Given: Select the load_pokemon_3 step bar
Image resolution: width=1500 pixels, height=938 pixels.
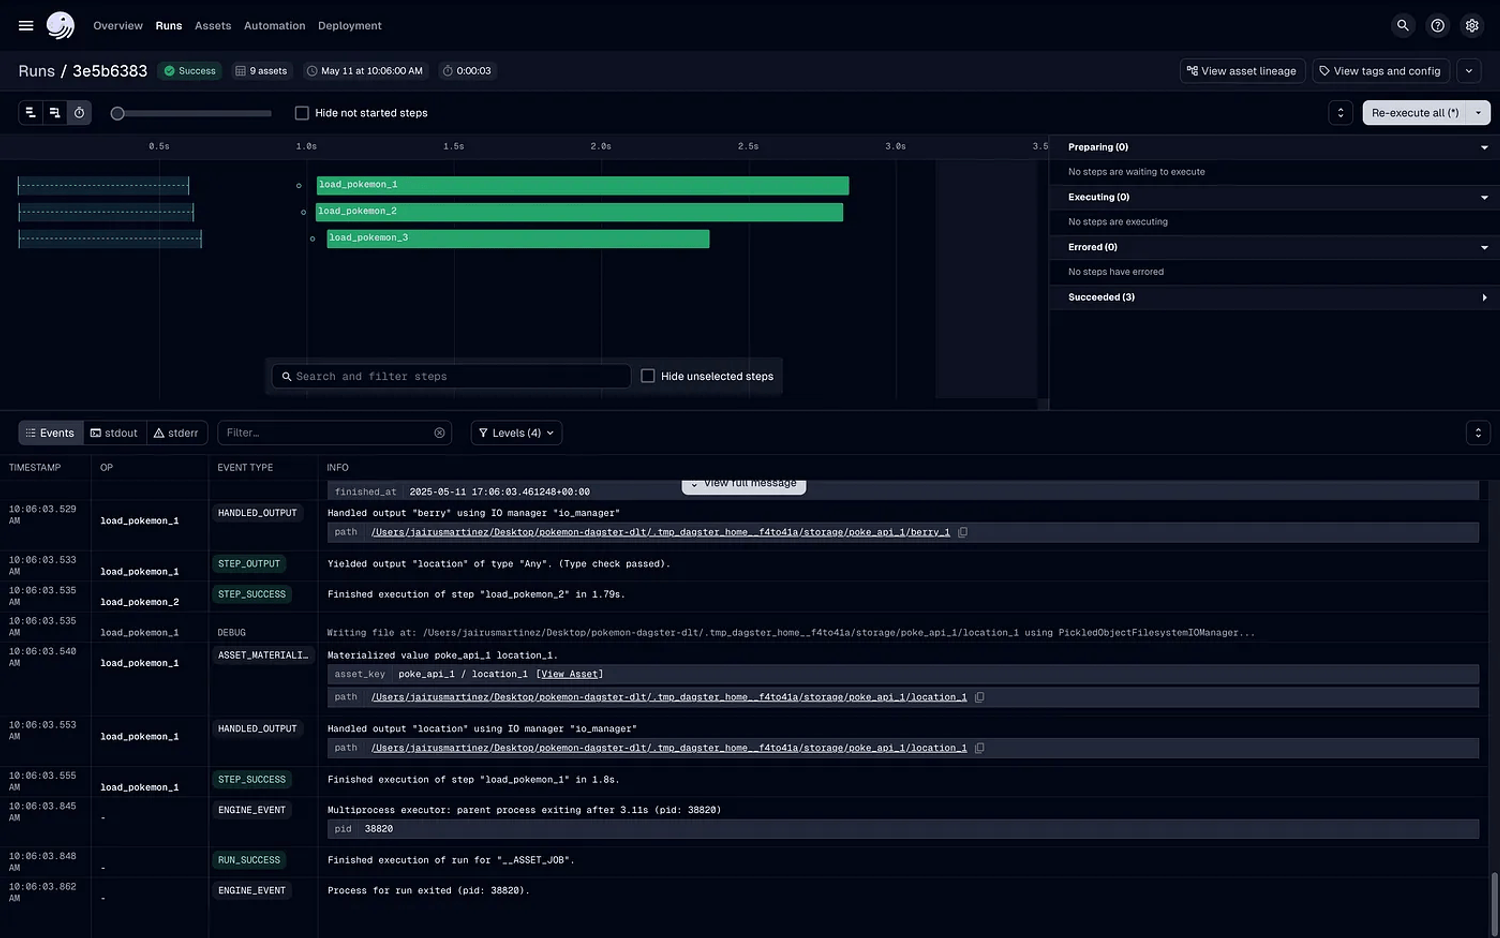Looking at the screenshot, I should coord(518,239).
